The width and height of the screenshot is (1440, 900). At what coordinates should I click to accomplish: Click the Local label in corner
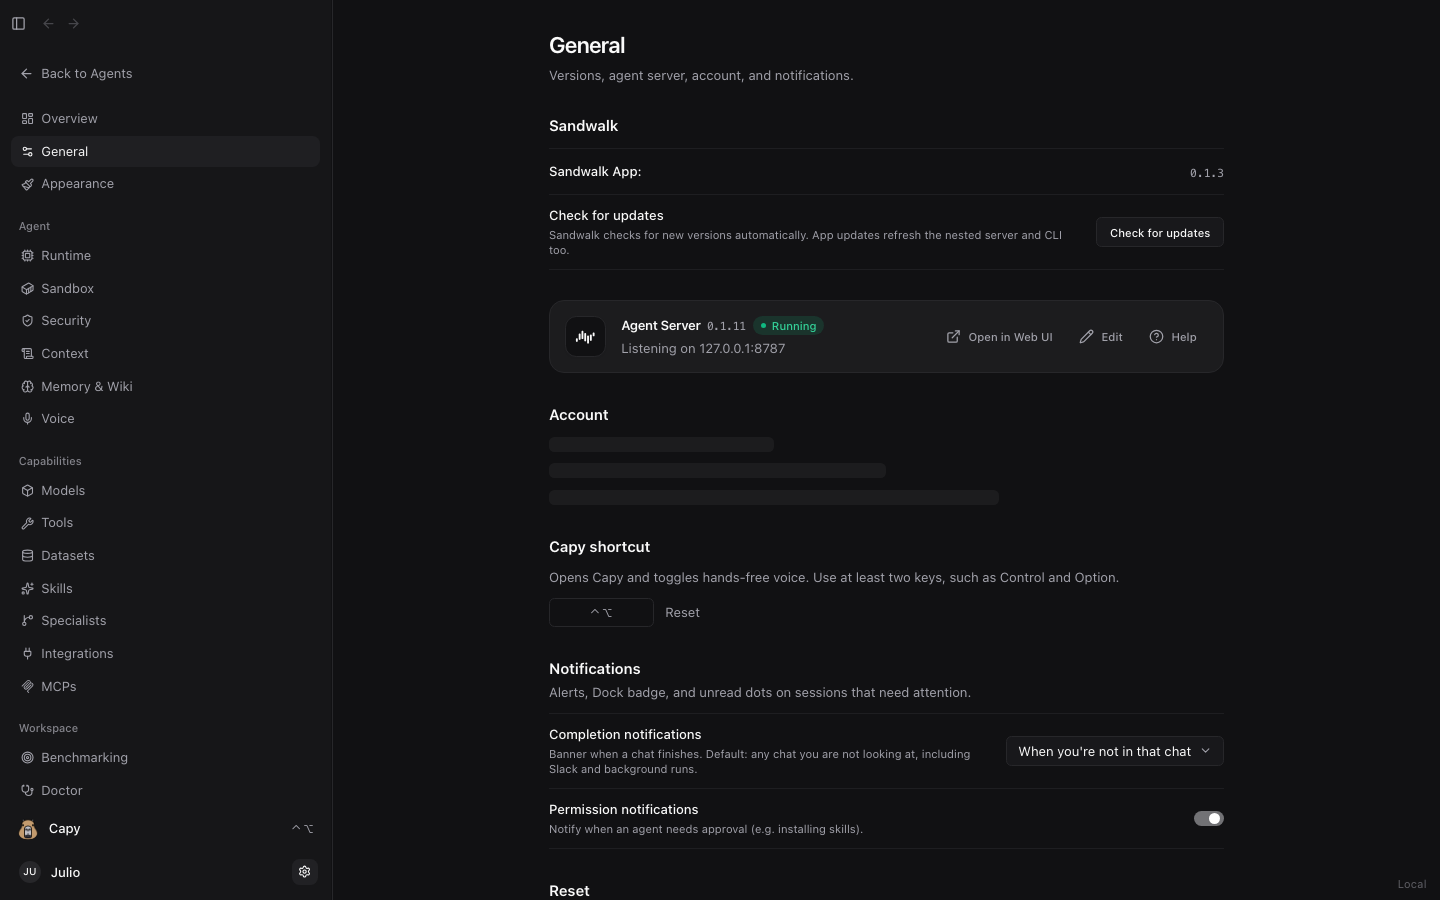pos(1412,884)
